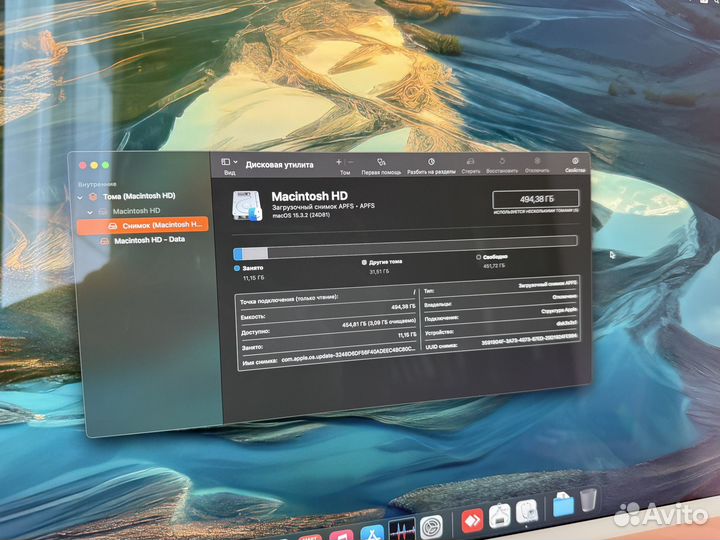The height and width of the screenshot is (540, 720).
Task: Add a volume with the plus icon
Action: (x=339, y=162)
